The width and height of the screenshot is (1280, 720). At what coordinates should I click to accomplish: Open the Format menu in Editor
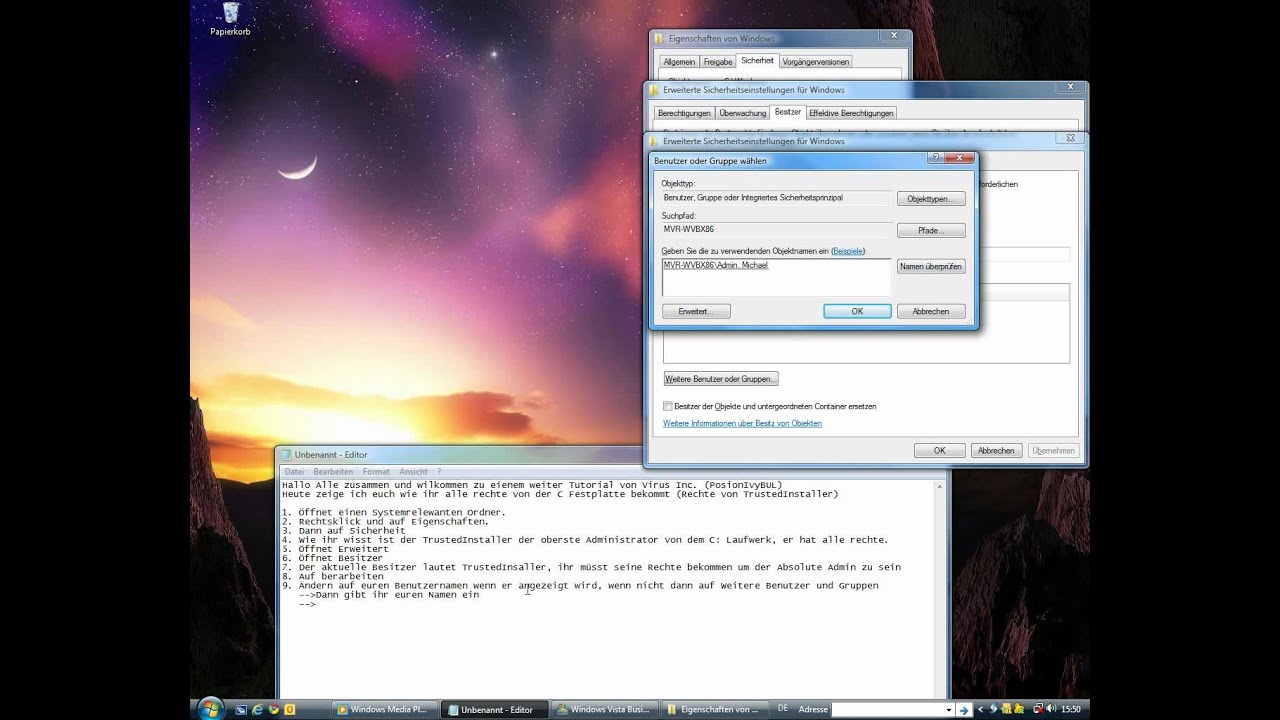(x=376, y=471)
